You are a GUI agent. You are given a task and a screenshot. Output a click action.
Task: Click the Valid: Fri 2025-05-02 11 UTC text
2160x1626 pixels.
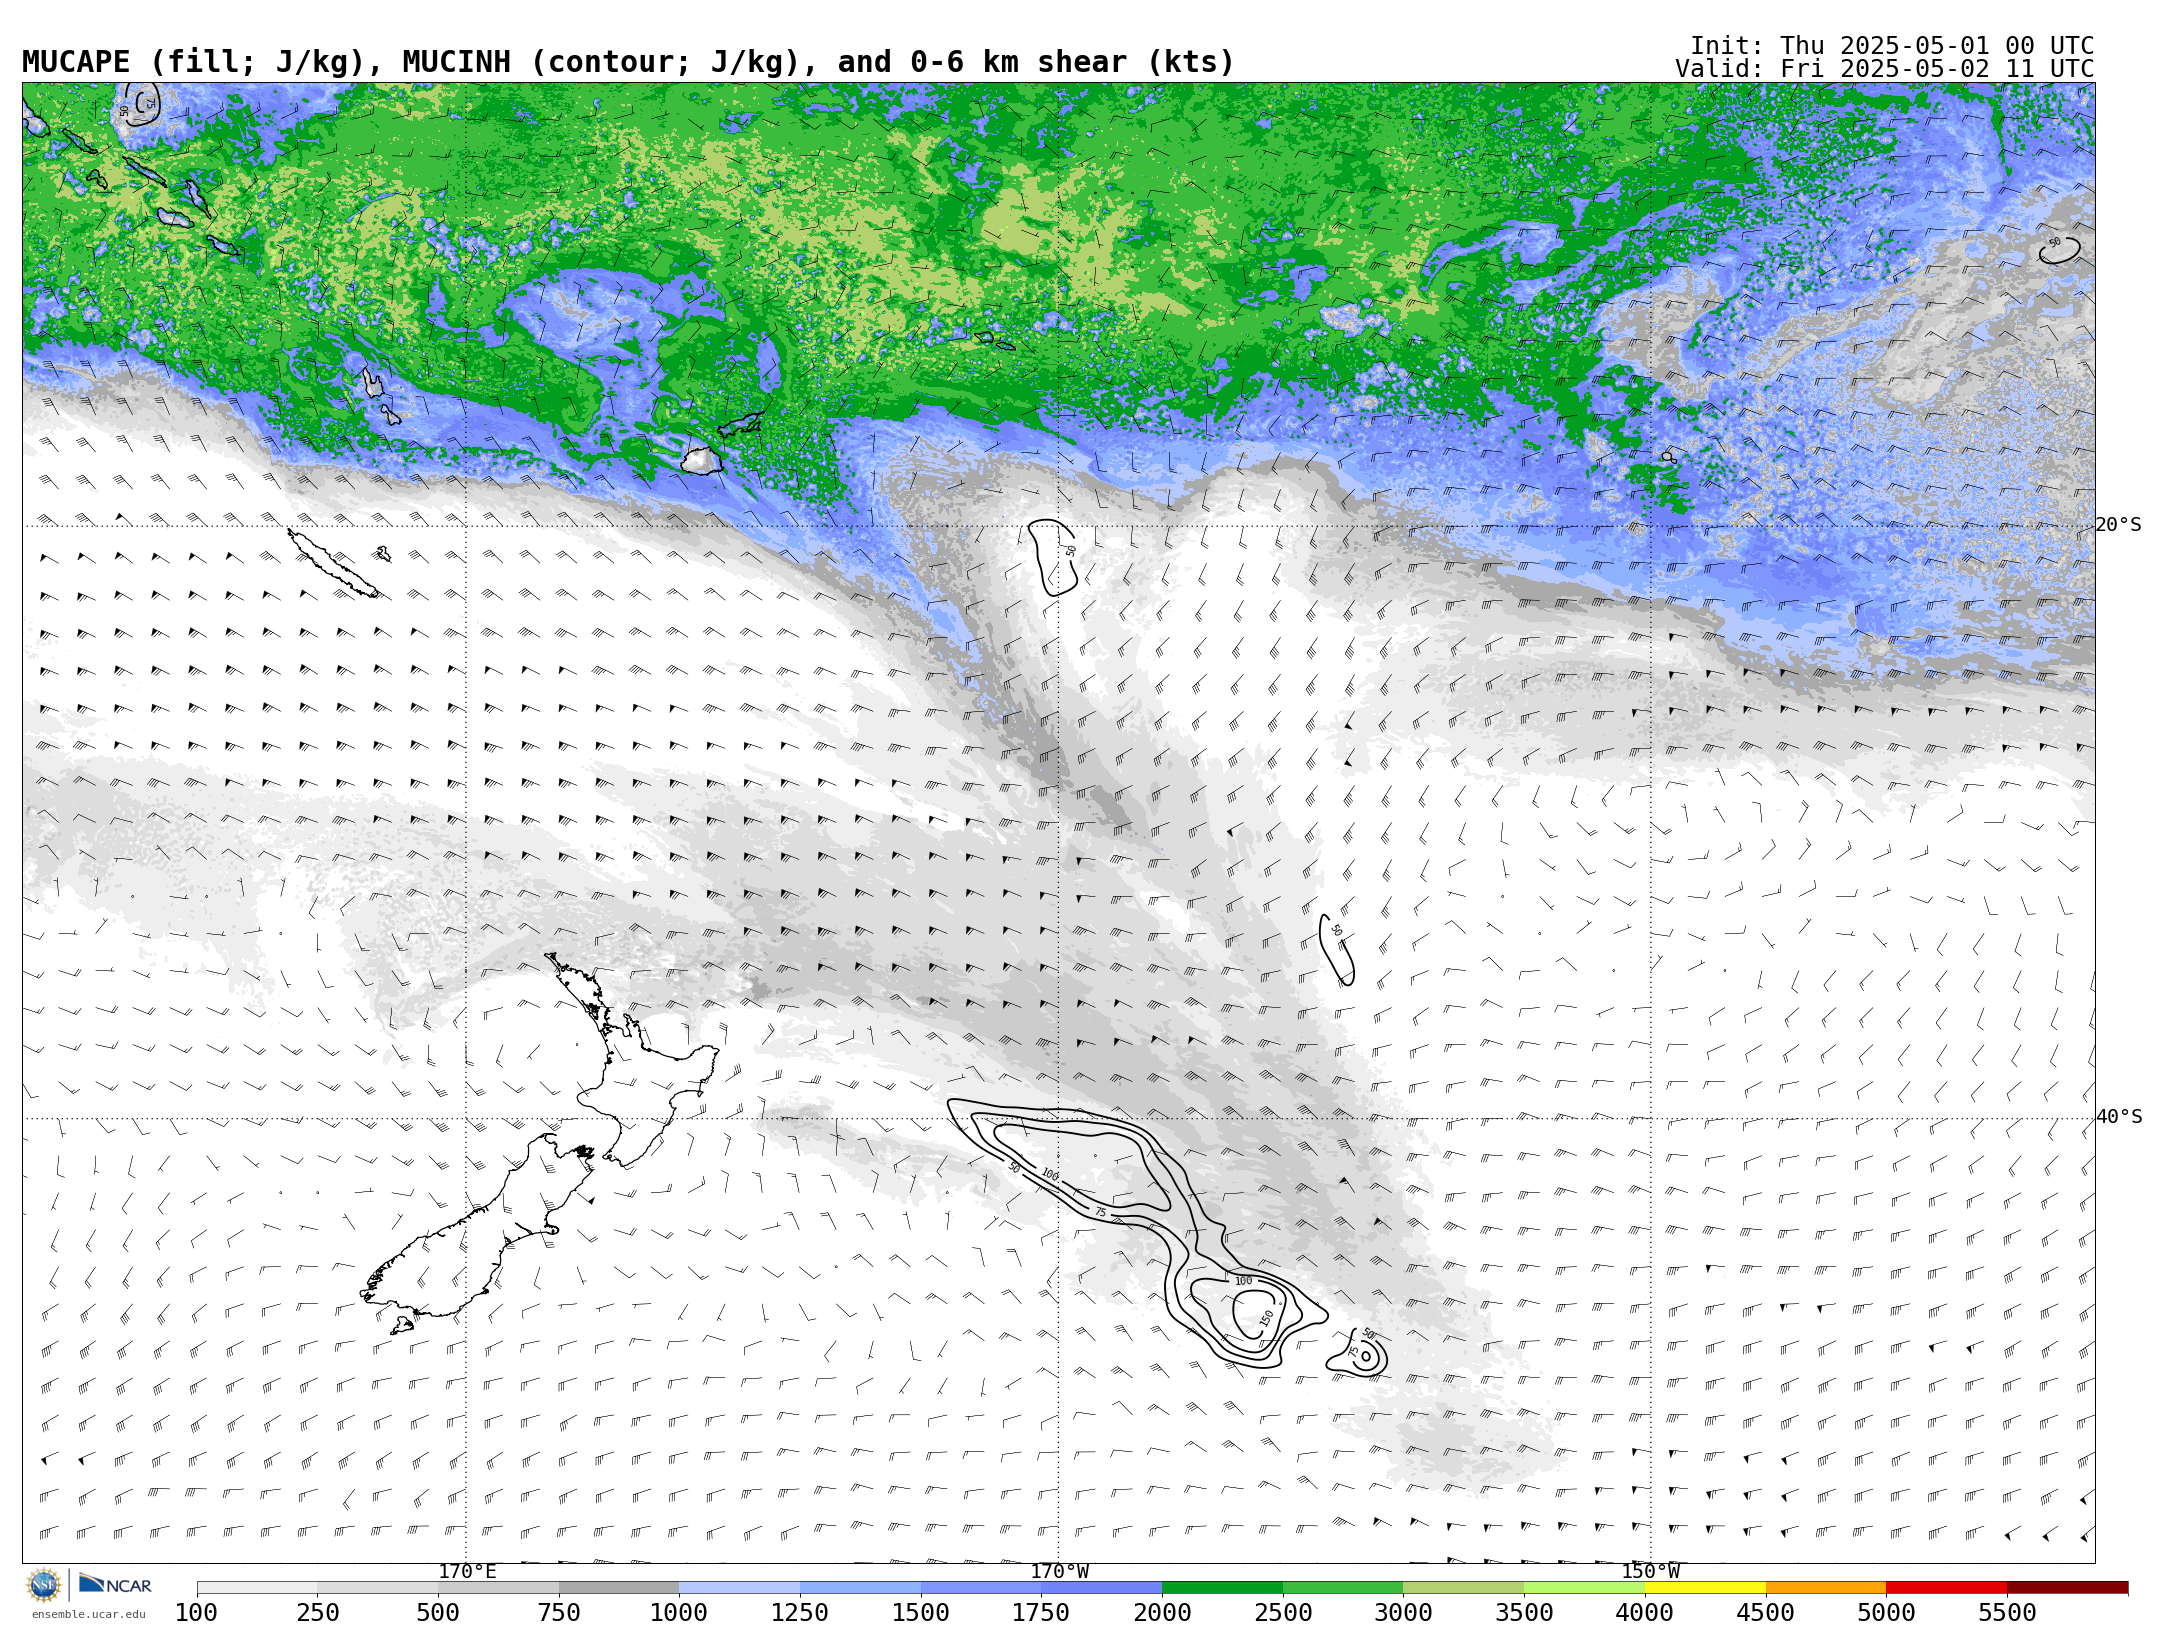(x=1885, y=69)
